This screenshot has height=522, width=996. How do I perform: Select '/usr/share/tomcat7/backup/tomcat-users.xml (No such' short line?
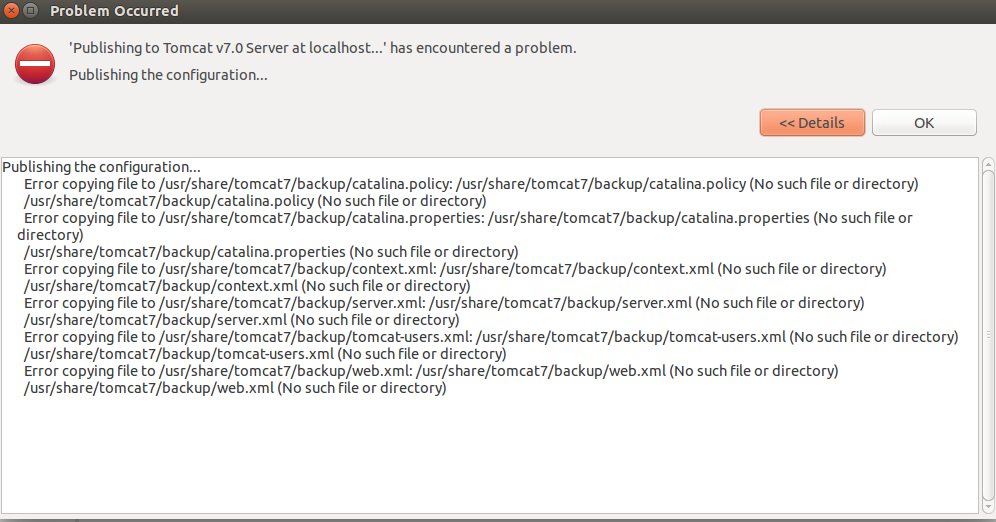(266, 354)
